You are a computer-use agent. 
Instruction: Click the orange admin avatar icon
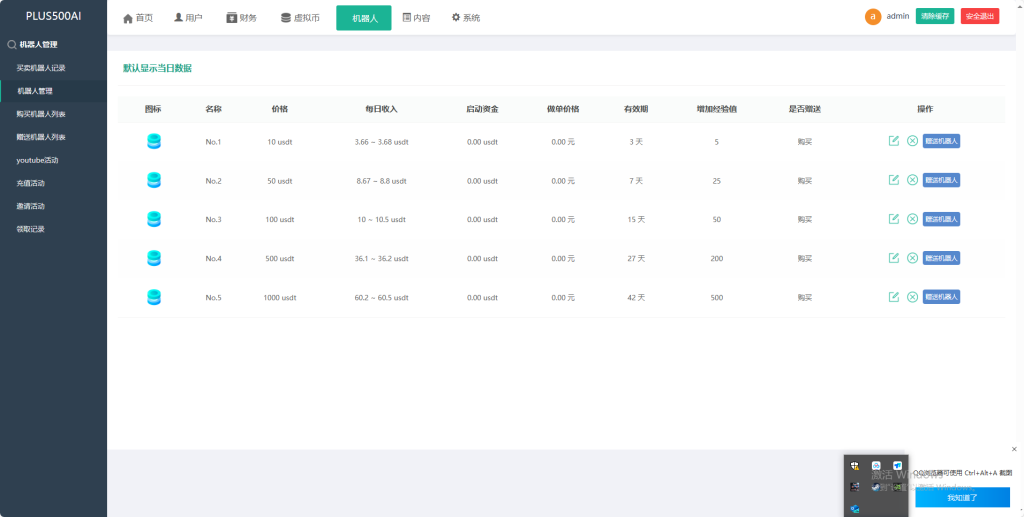click(873, 17)
